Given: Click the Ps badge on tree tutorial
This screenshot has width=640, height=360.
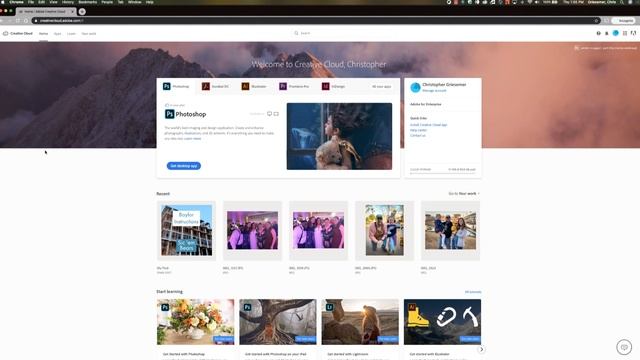Looking at the screenshot, I should pos(247,307).
